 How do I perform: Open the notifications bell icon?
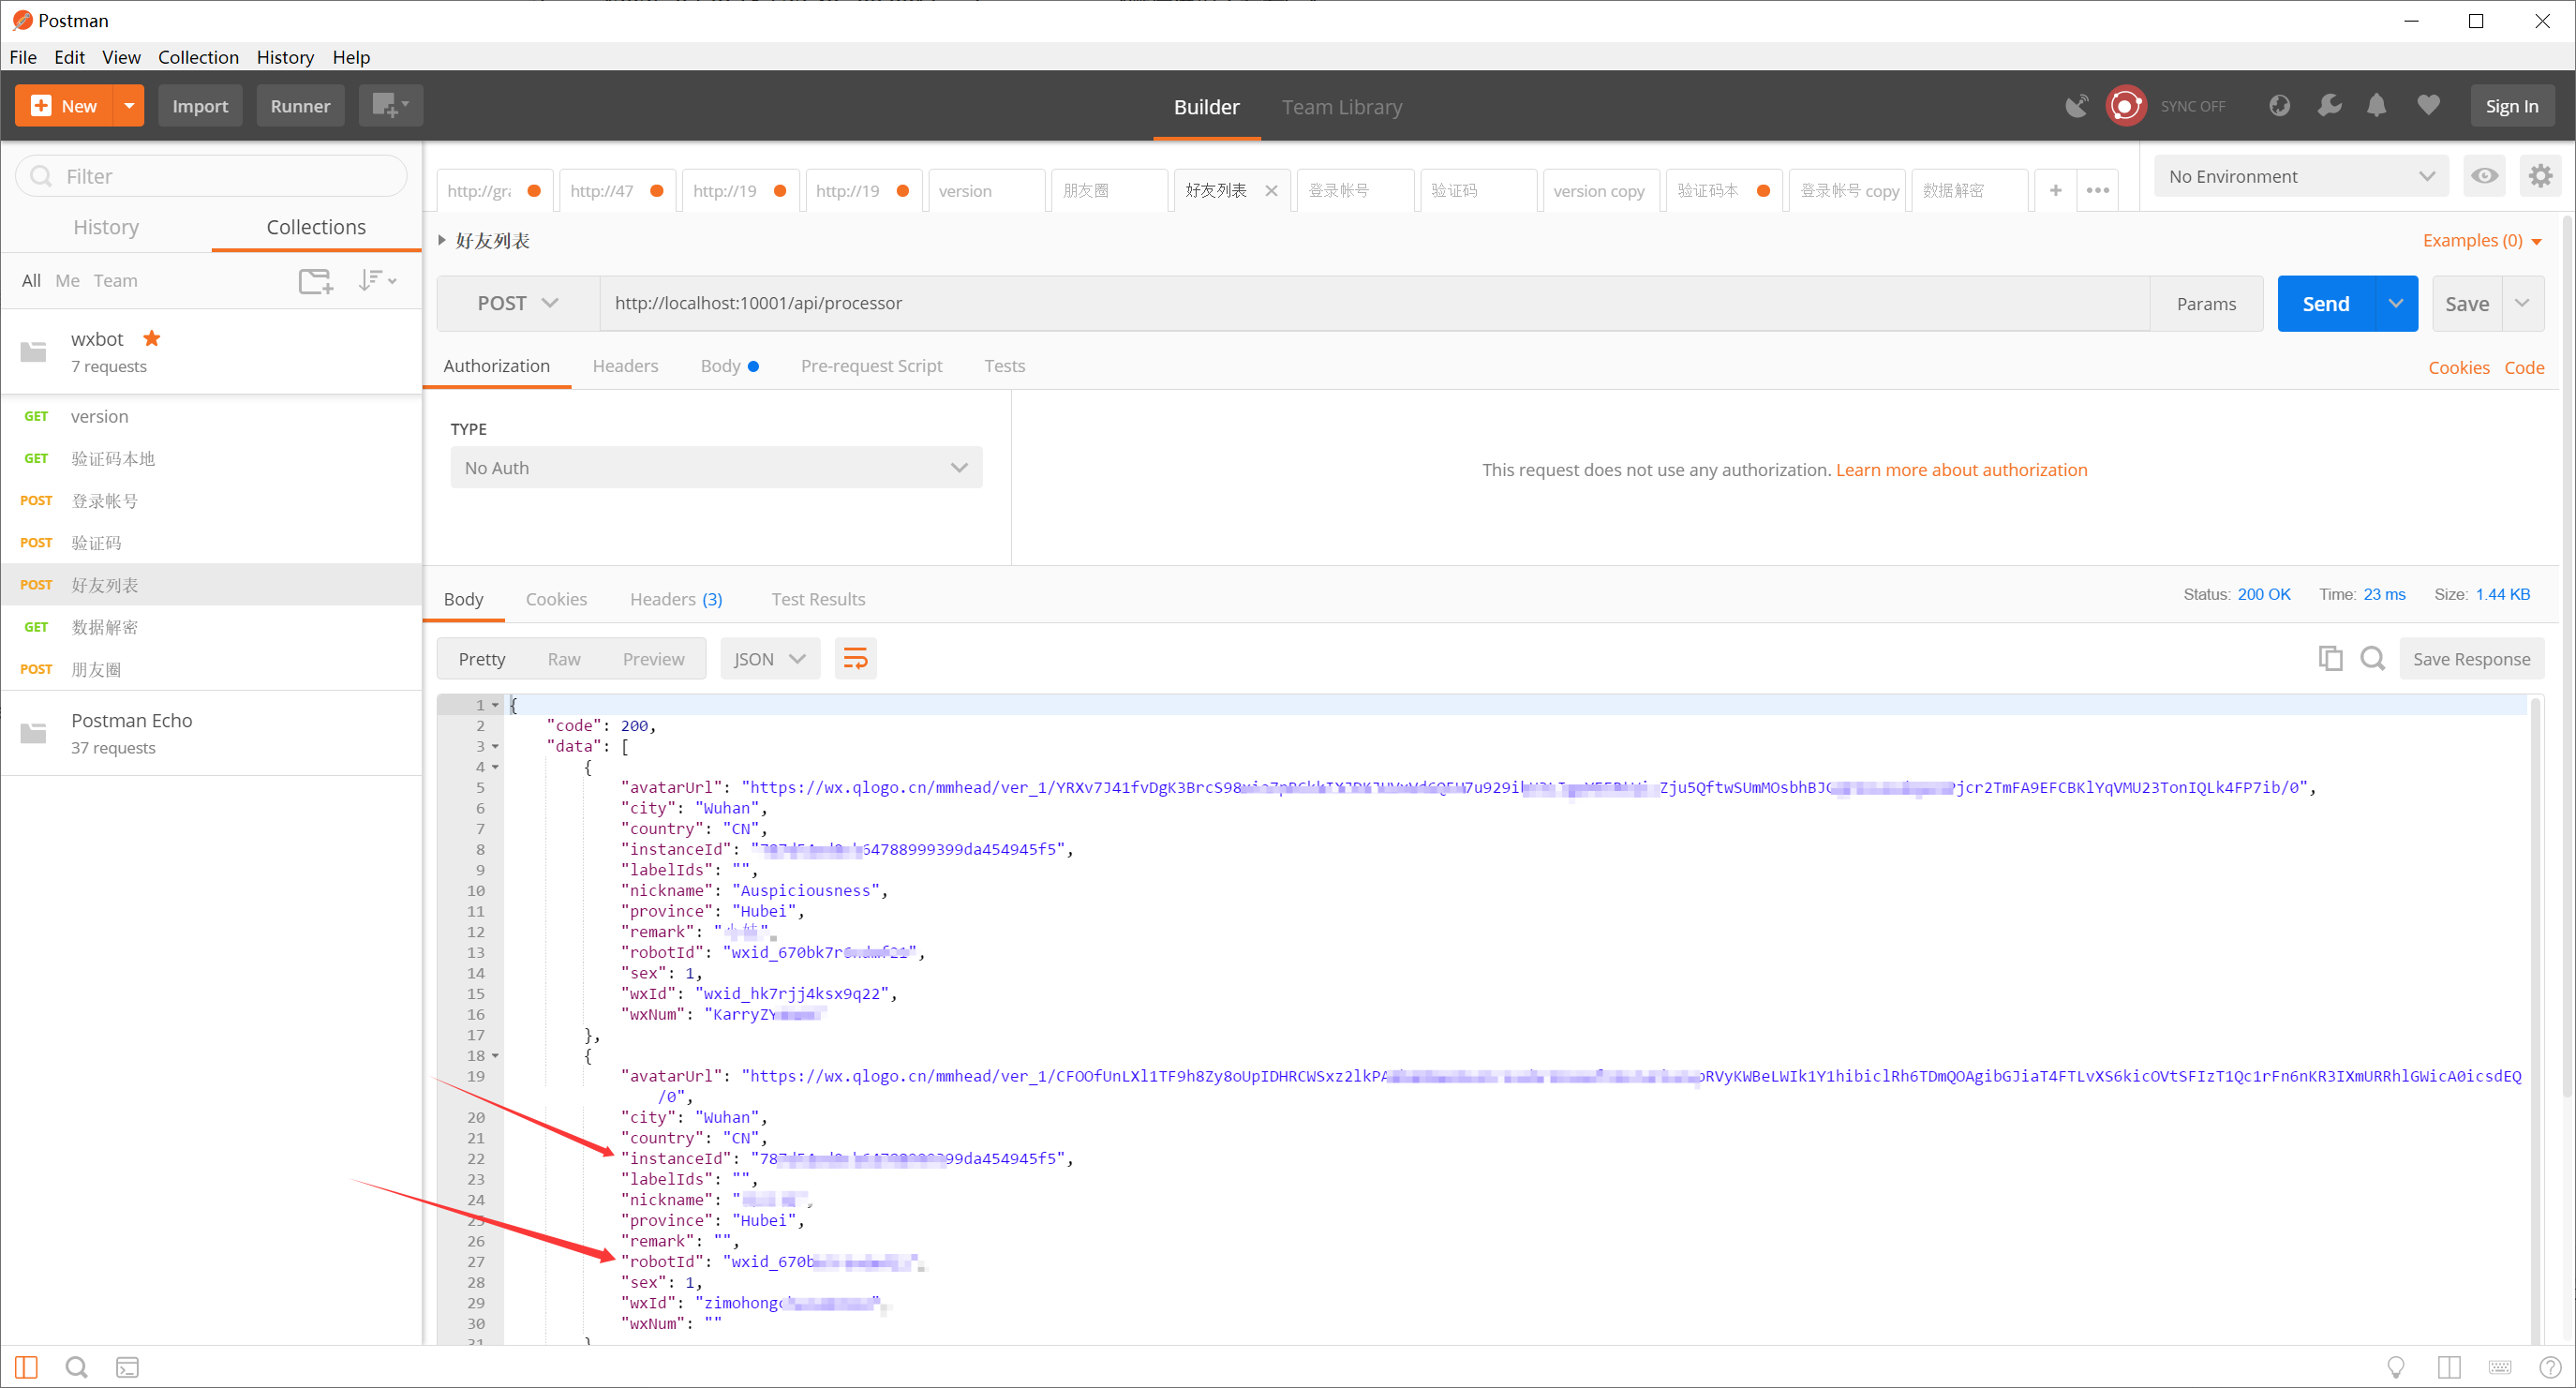pos(2376,106)
